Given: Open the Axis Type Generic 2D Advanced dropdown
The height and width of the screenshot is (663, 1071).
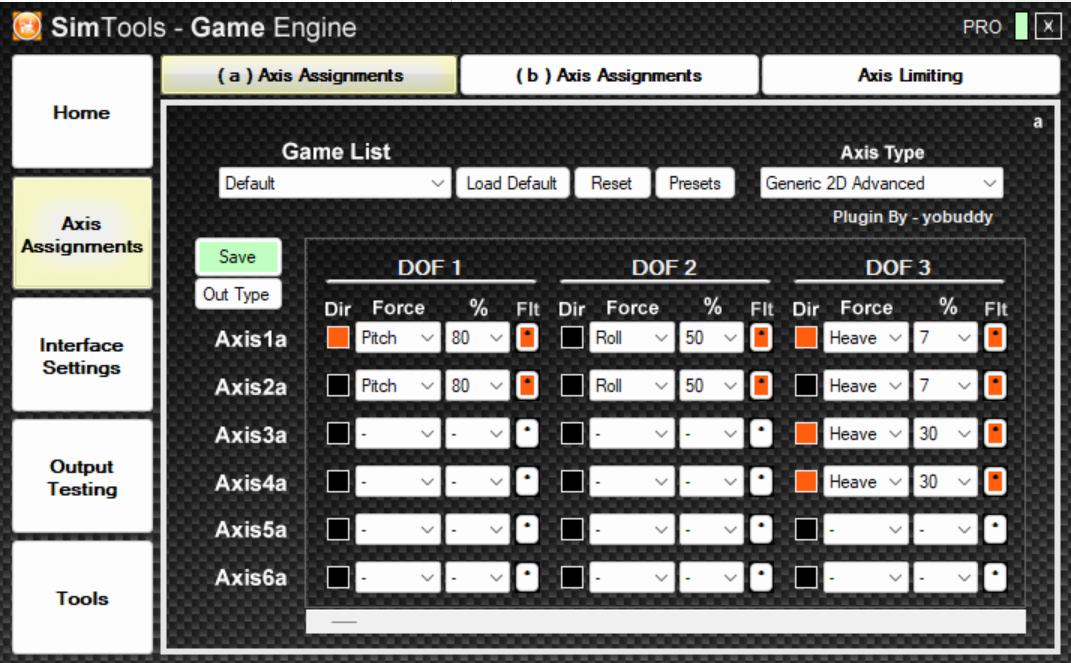Looking at the screenshot, I should pos(882,183).
